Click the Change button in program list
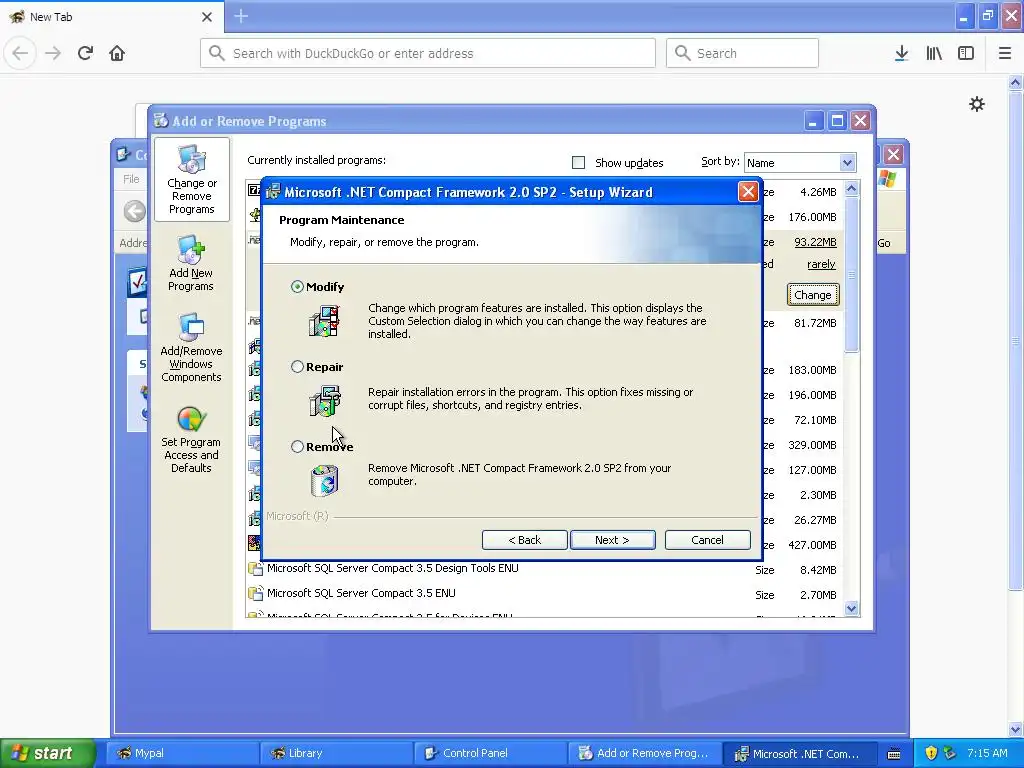Viewport: 1024px width, 768px height. 813,295
